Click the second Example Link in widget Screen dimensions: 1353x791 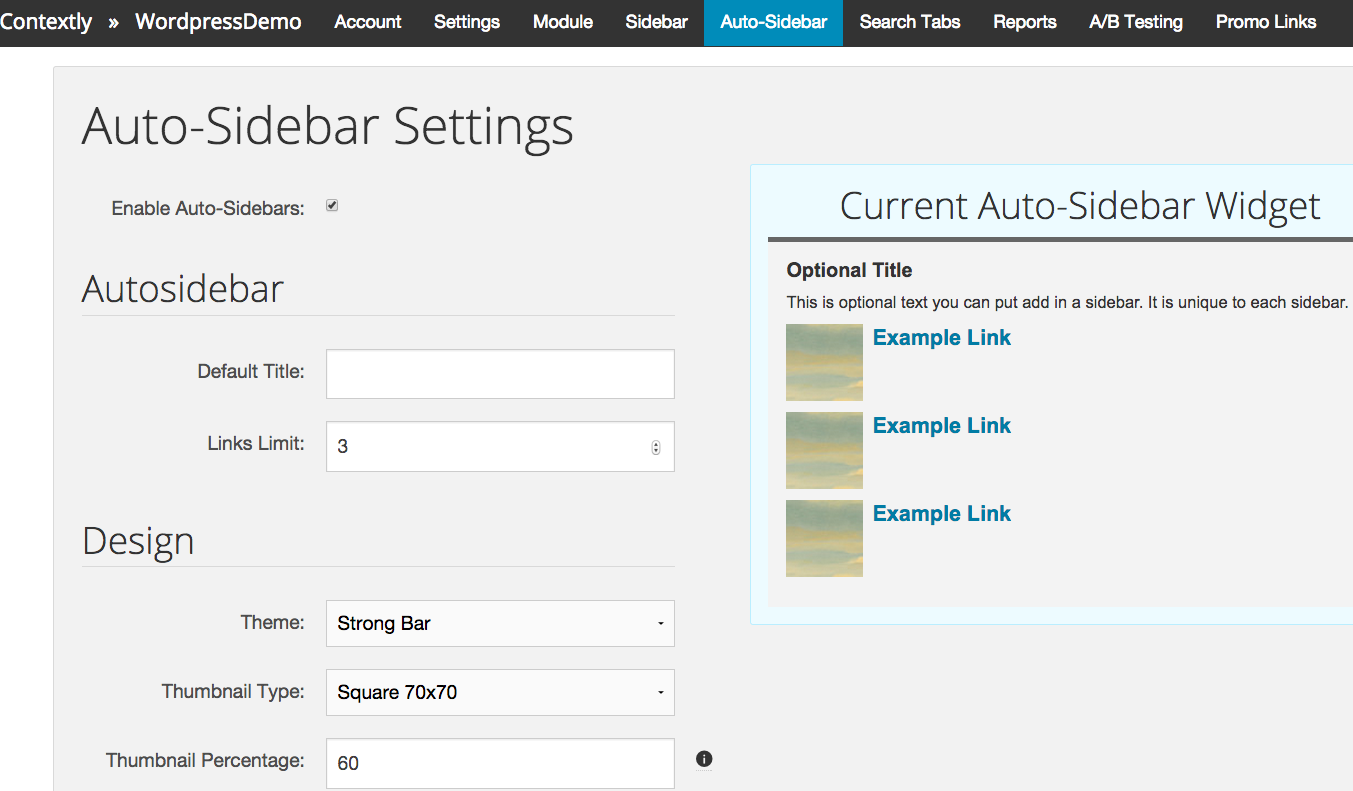pos(942,426)
